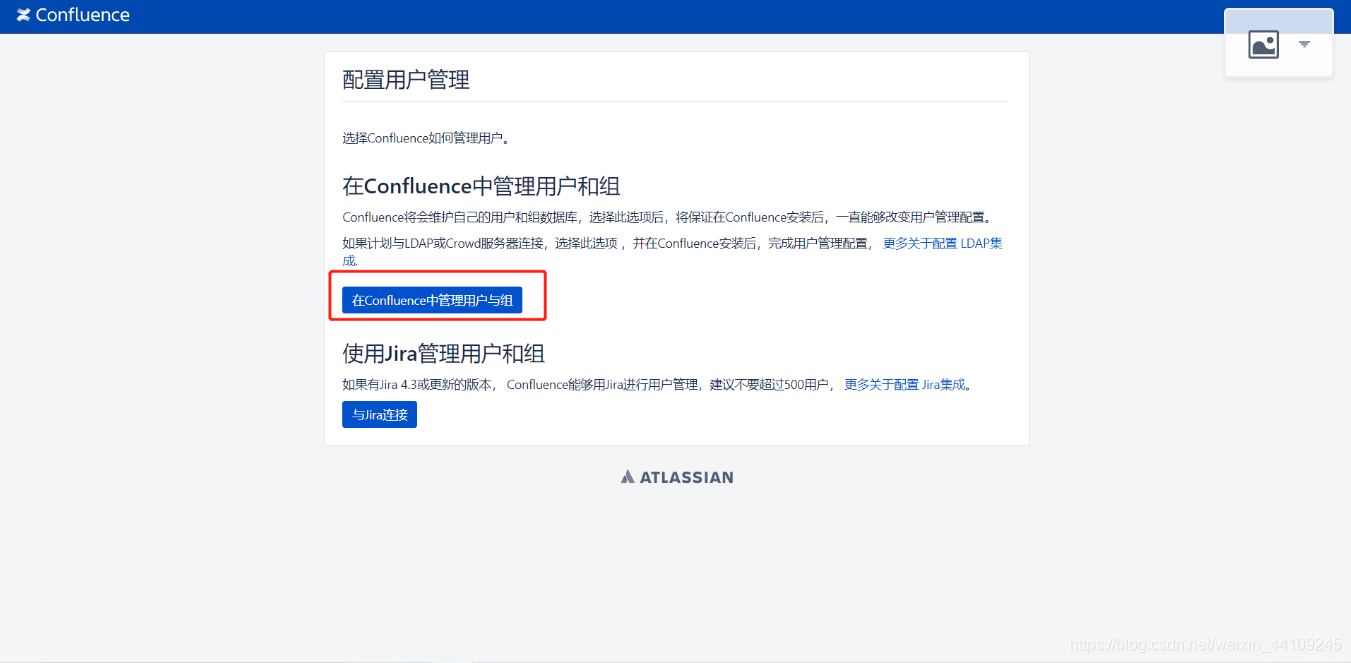Click the 使用Jira管理用户和组 heading

(x=443, y=353)
